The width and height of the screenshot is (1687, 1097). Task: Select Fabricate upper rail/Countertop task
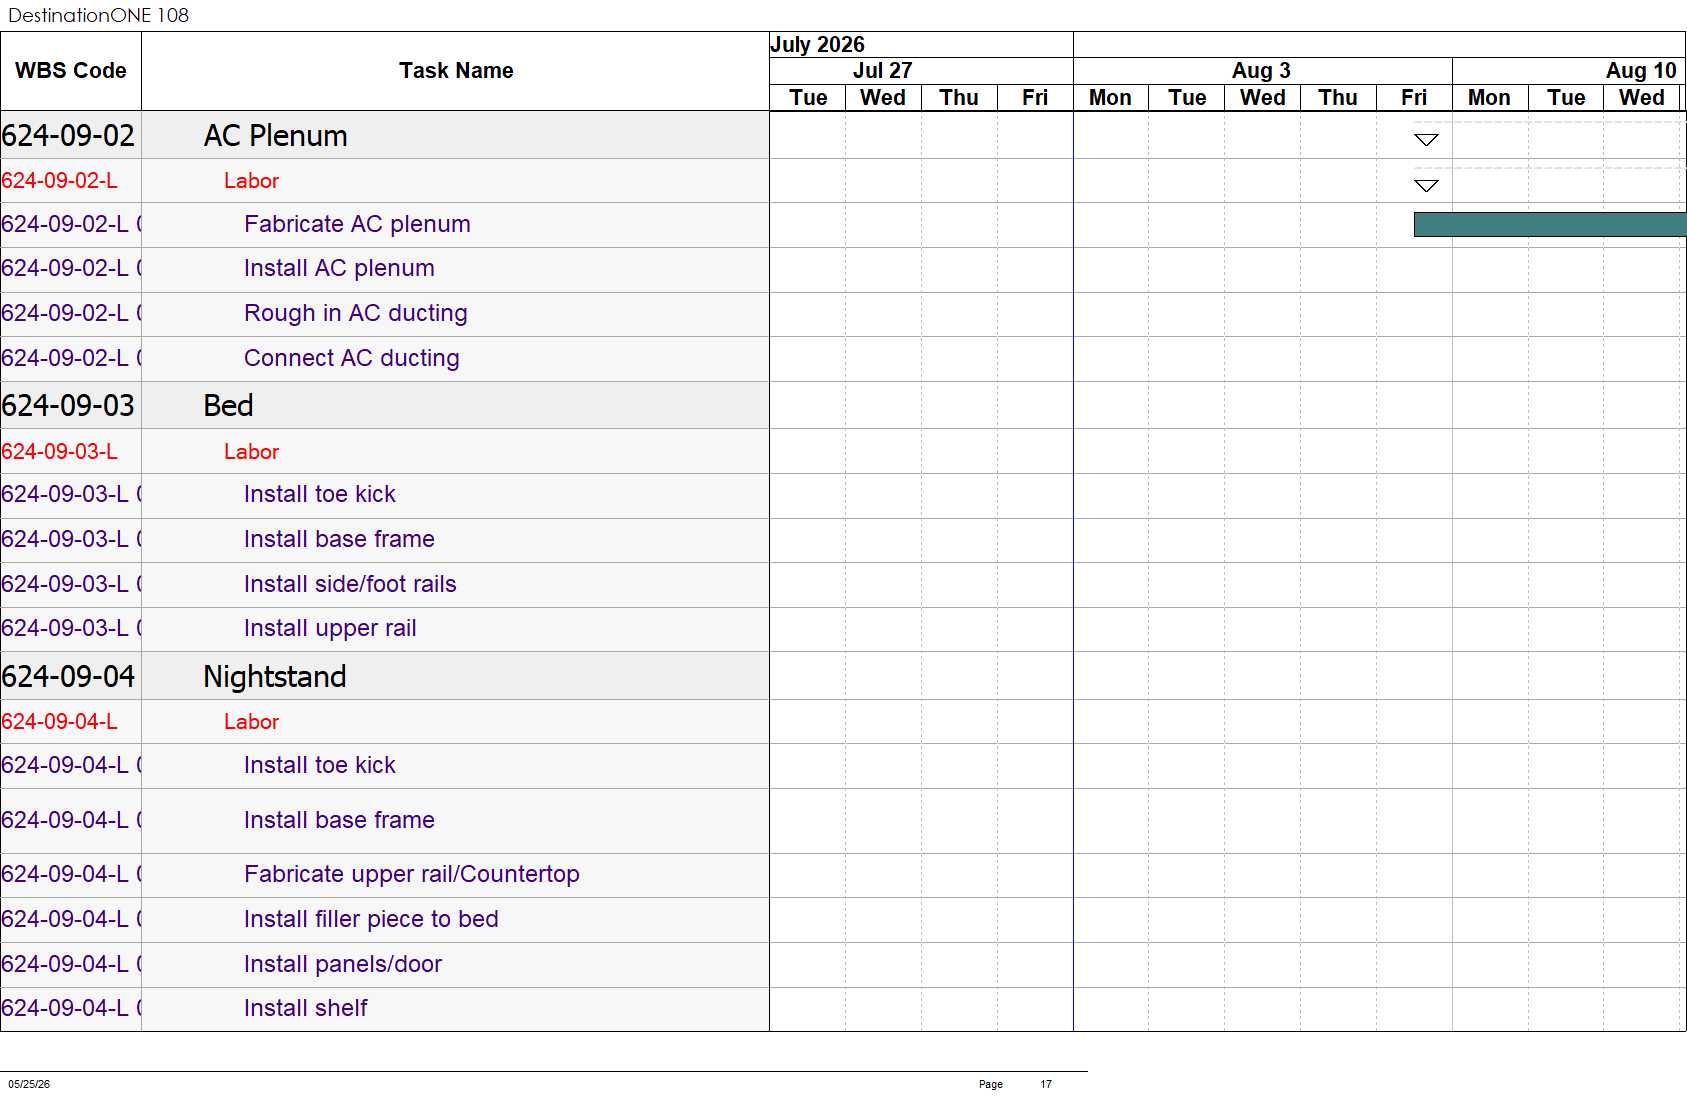pos(412,874)
